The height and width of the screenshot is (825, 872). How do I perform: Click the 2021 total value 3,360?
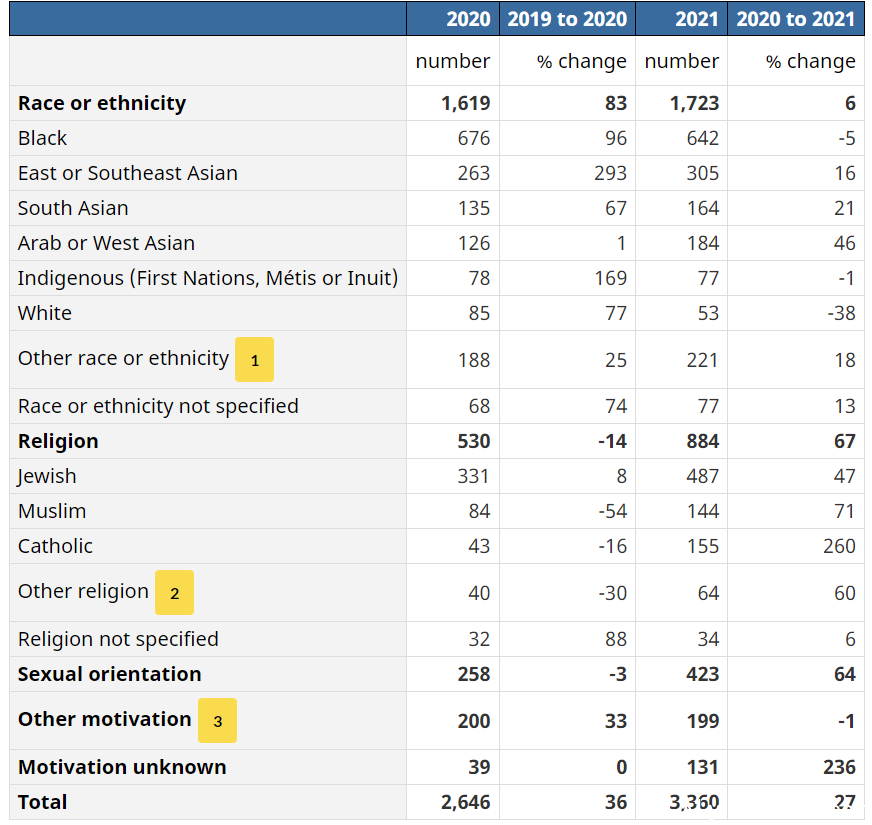(x=694, y=802)
